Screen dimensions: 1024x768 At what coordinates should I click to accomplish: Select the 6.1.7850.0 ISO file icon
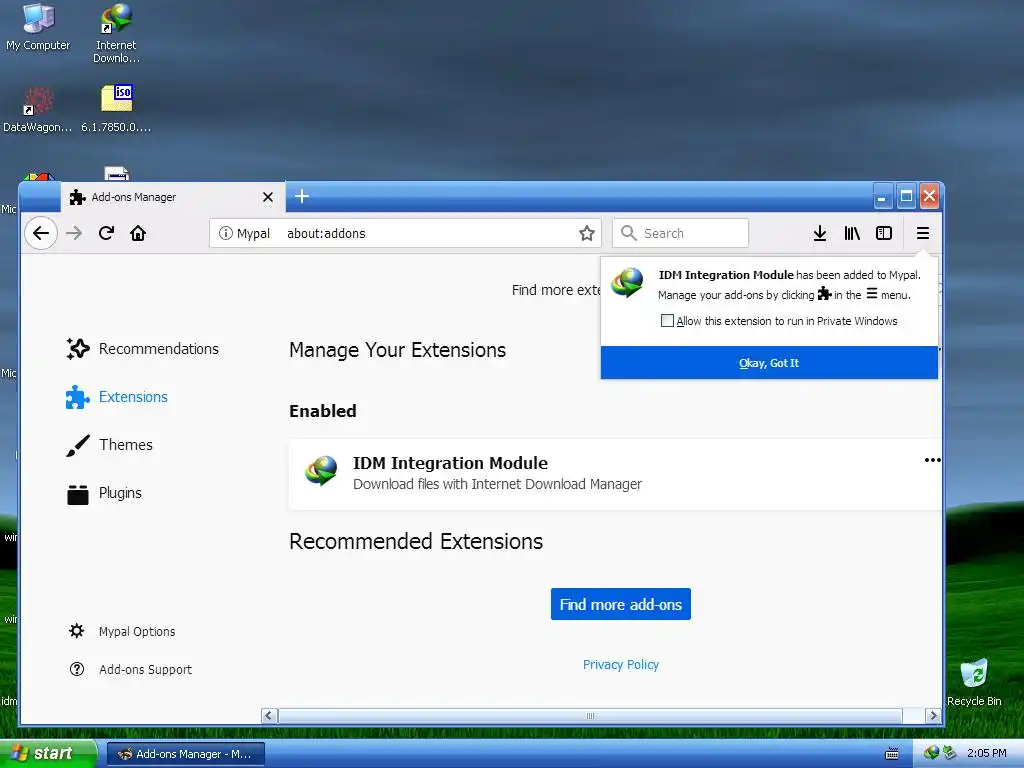(x=116, y=109)
